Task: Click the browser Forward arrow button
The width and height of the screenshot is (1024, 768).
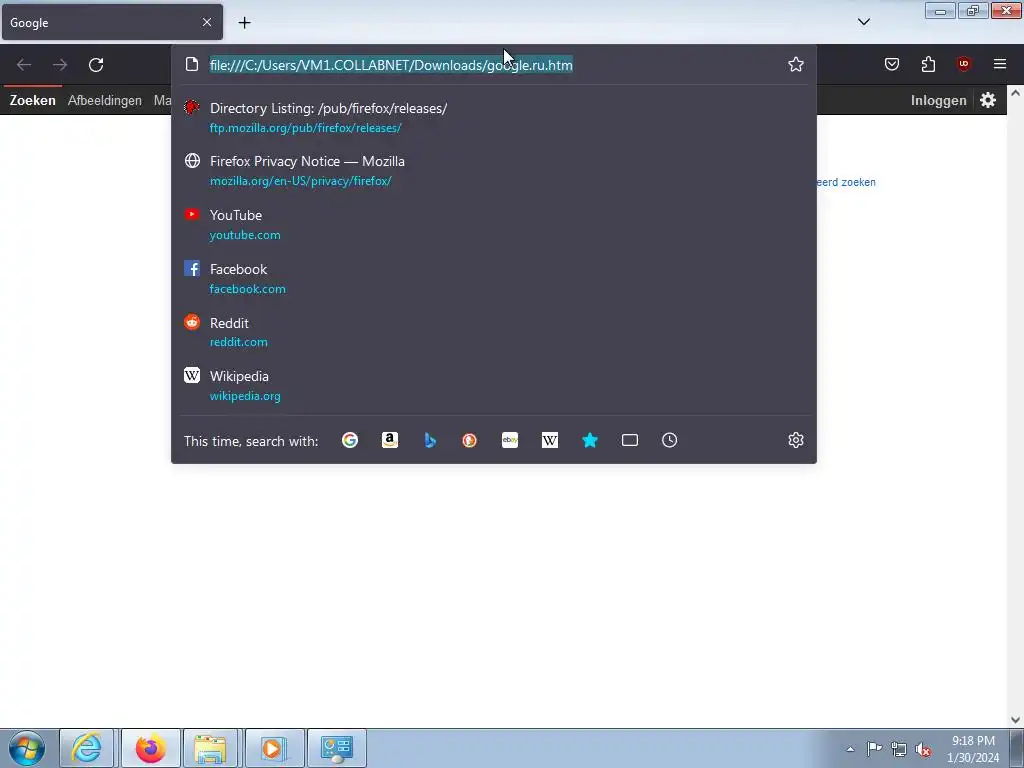Action: tap(60, 65)
